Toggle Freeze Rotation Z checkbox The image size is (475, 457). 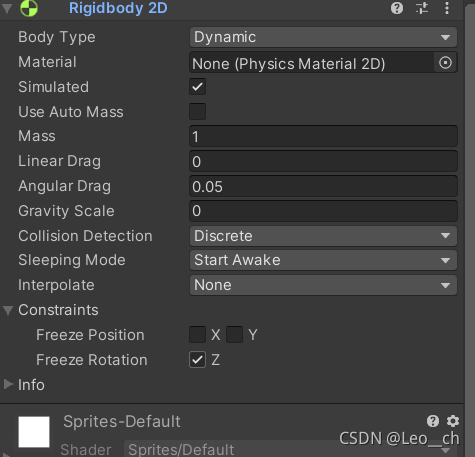(197, 360)
